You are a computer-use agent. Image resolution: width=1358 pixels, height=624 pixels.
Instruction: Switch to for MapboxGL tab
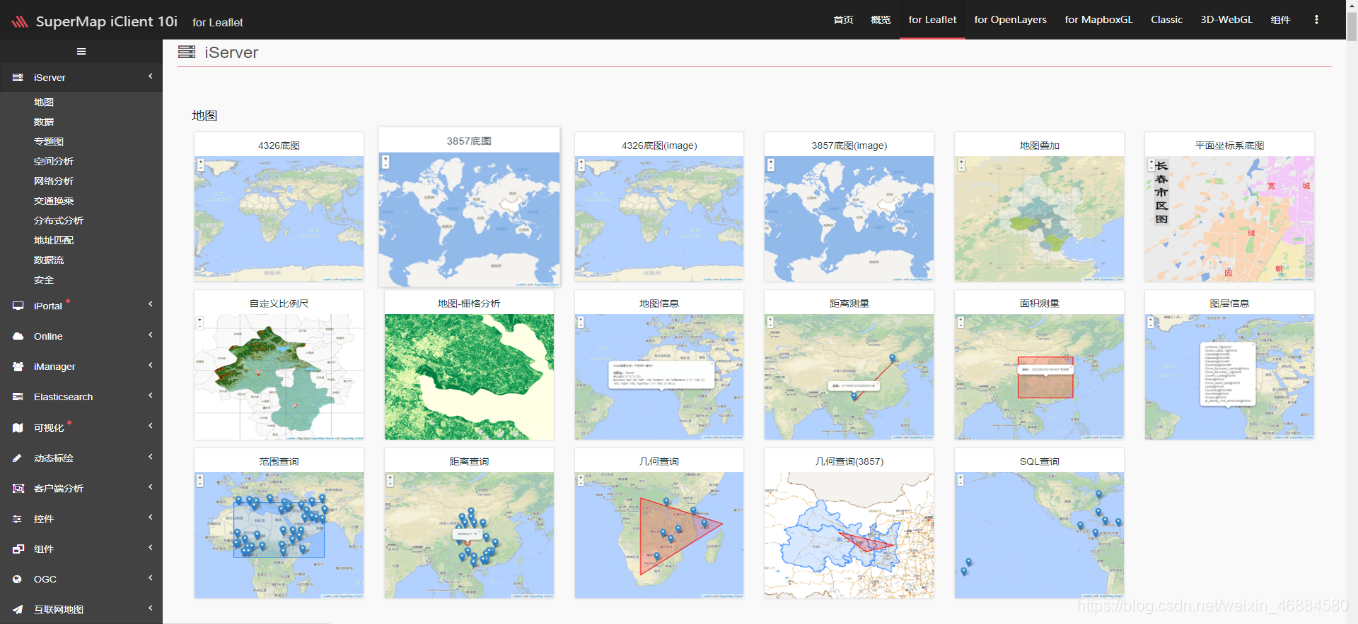coord(1098,20)
